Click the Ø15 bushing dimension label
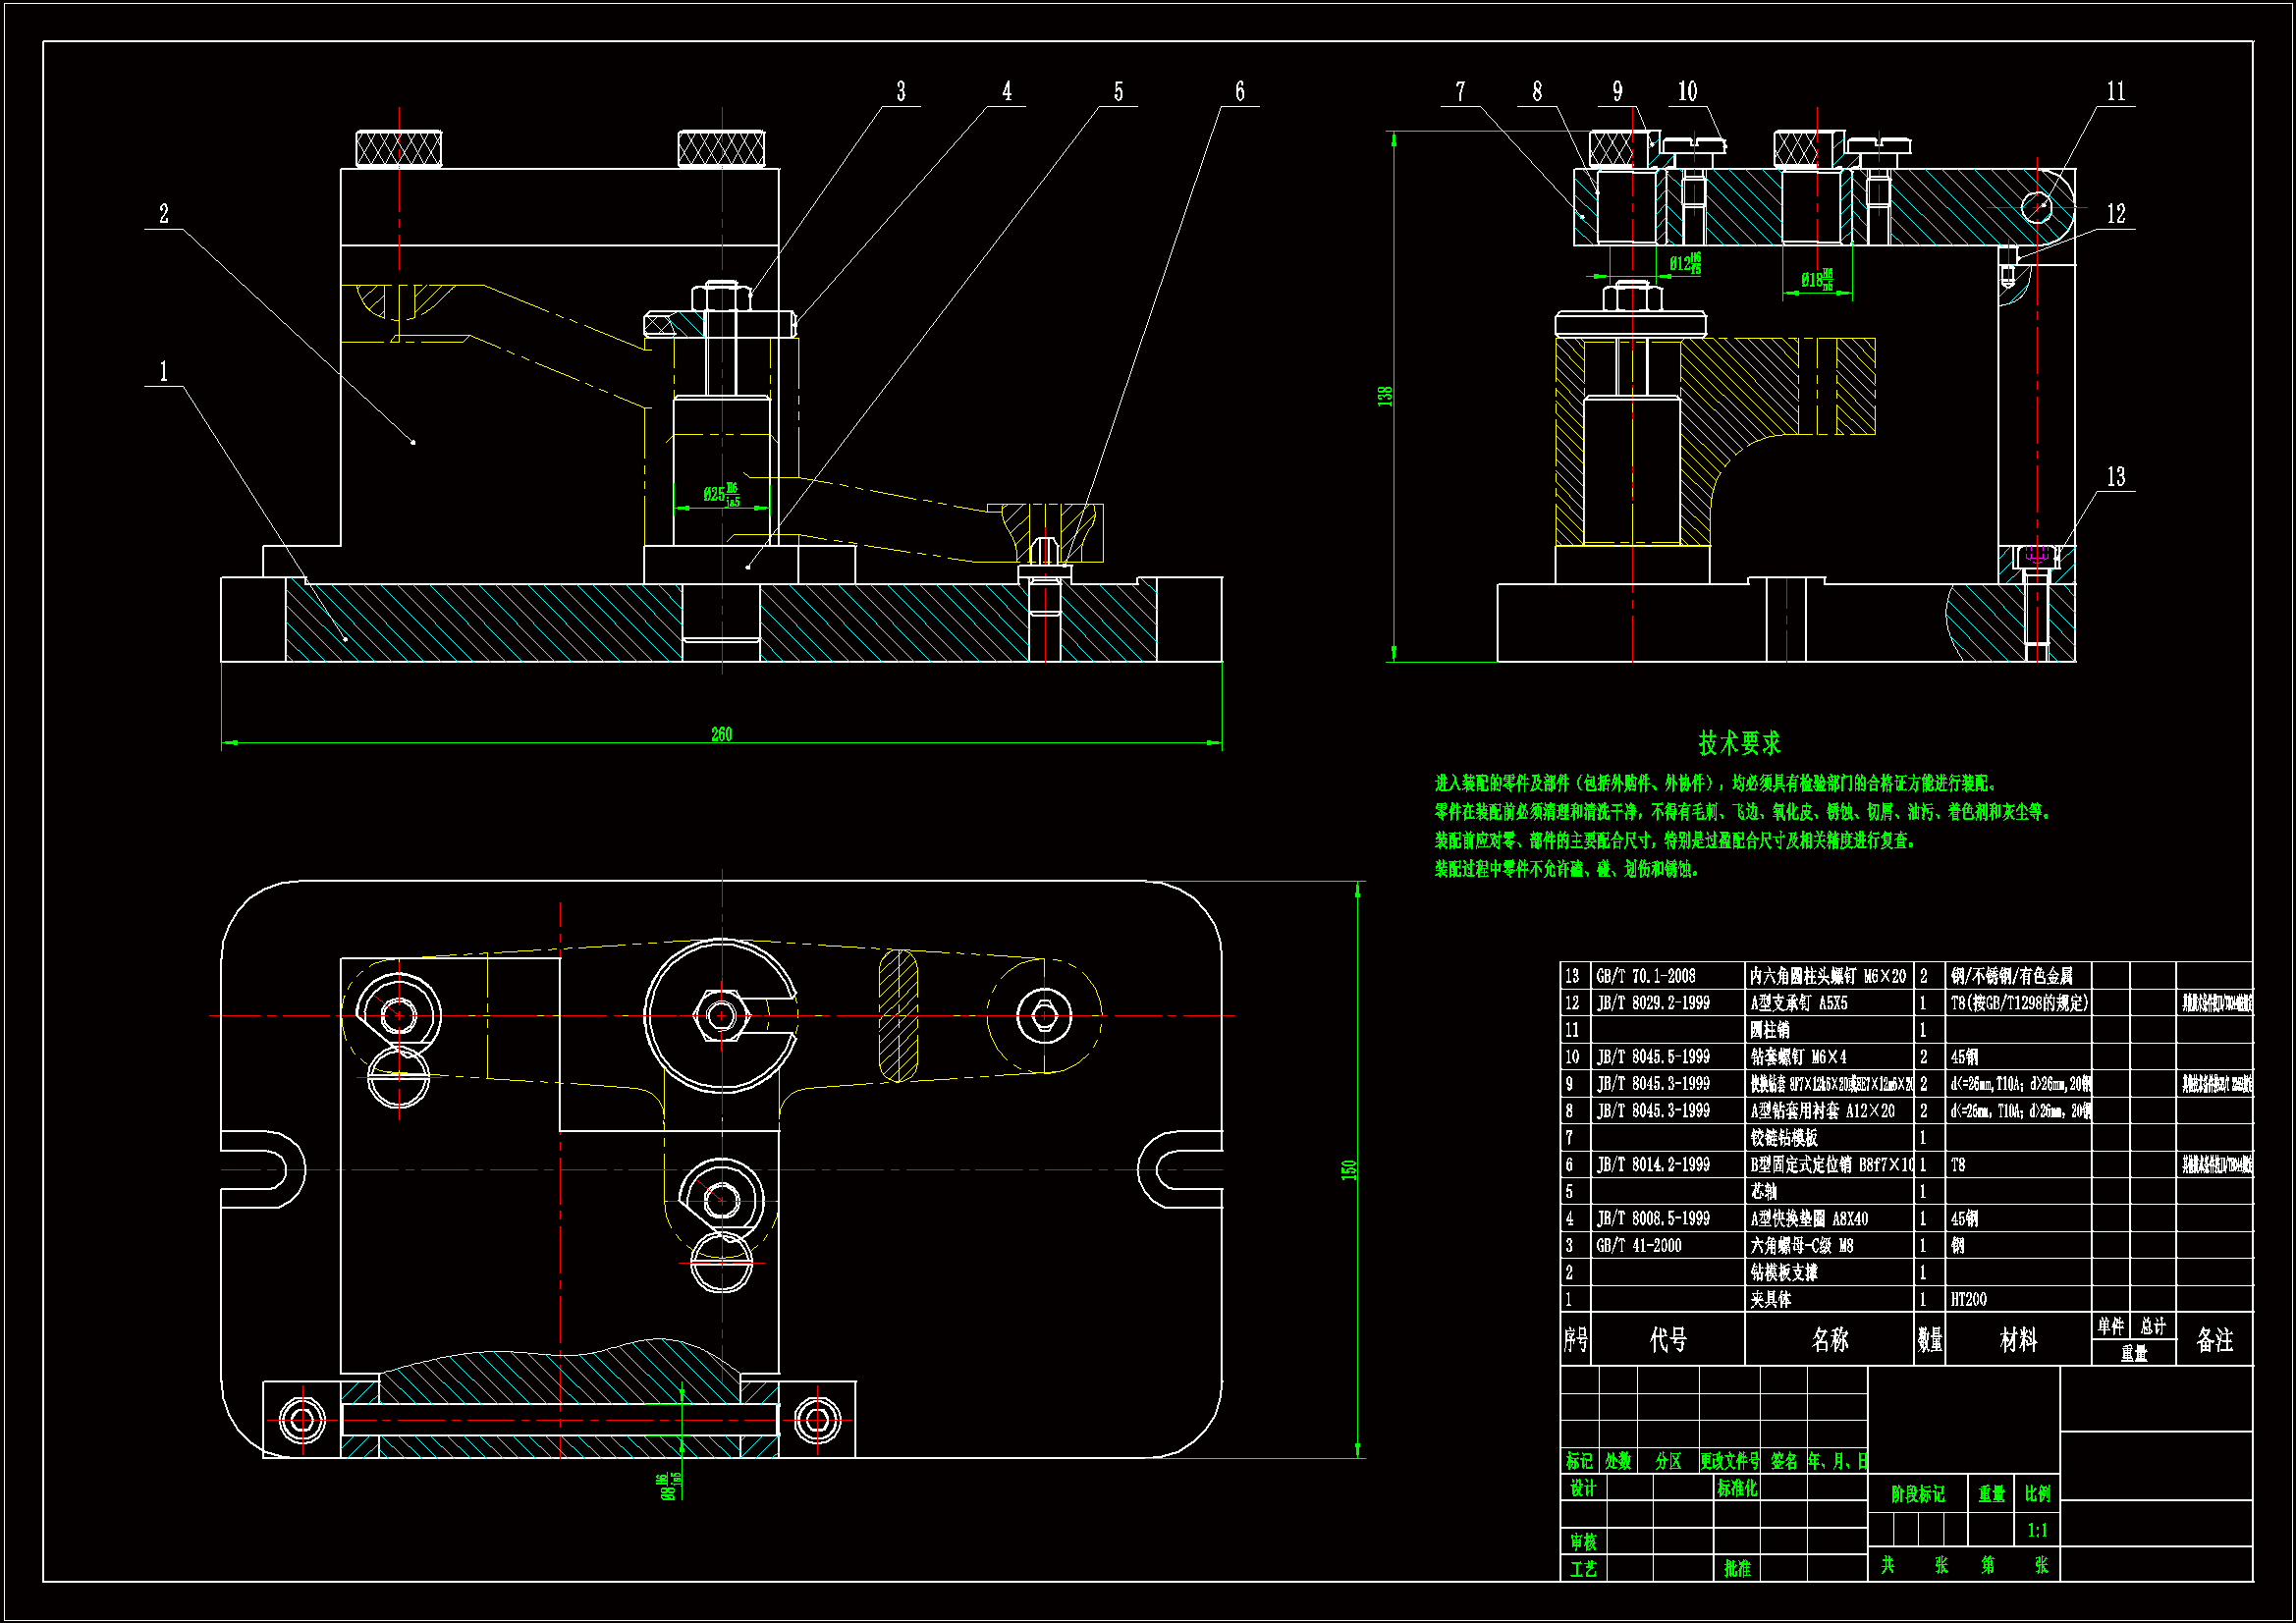 [x=1816, y=280]
